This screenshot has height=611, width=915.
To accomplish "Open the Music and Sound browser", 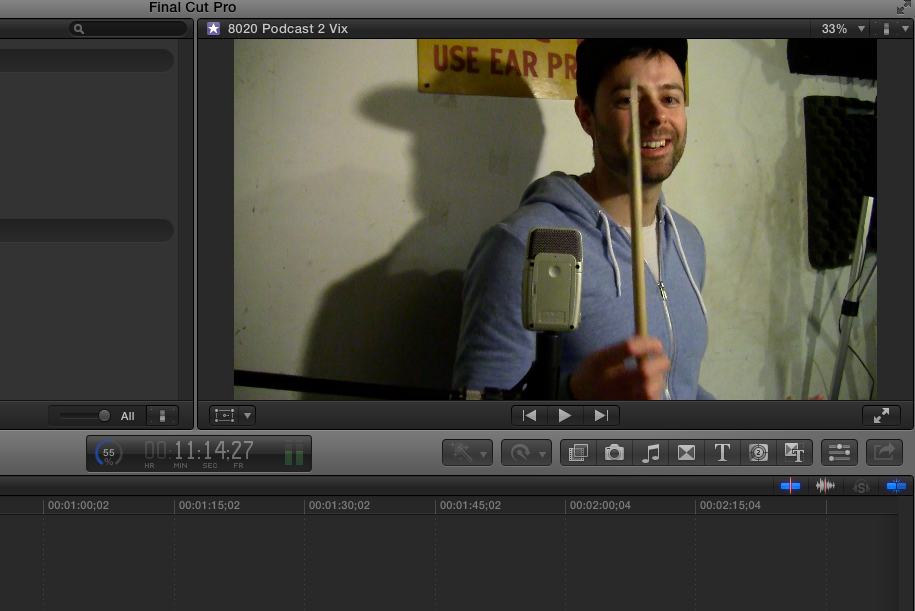I will (650, 453).
